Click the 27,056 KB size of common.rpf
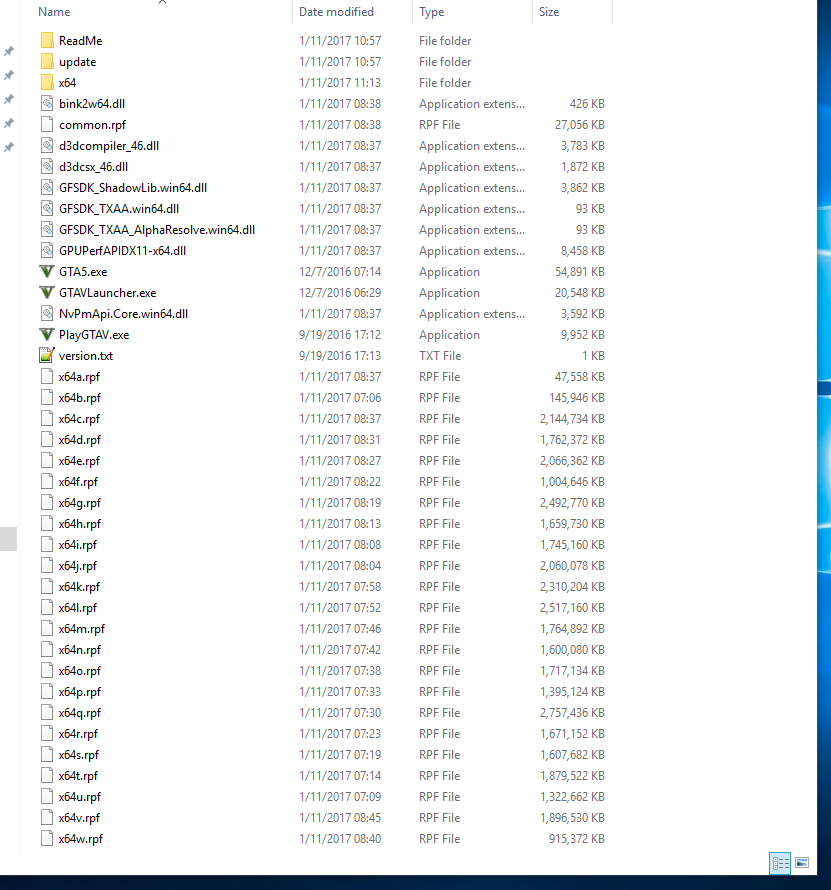This screenshot has width=831, height=890. point(580,125)
